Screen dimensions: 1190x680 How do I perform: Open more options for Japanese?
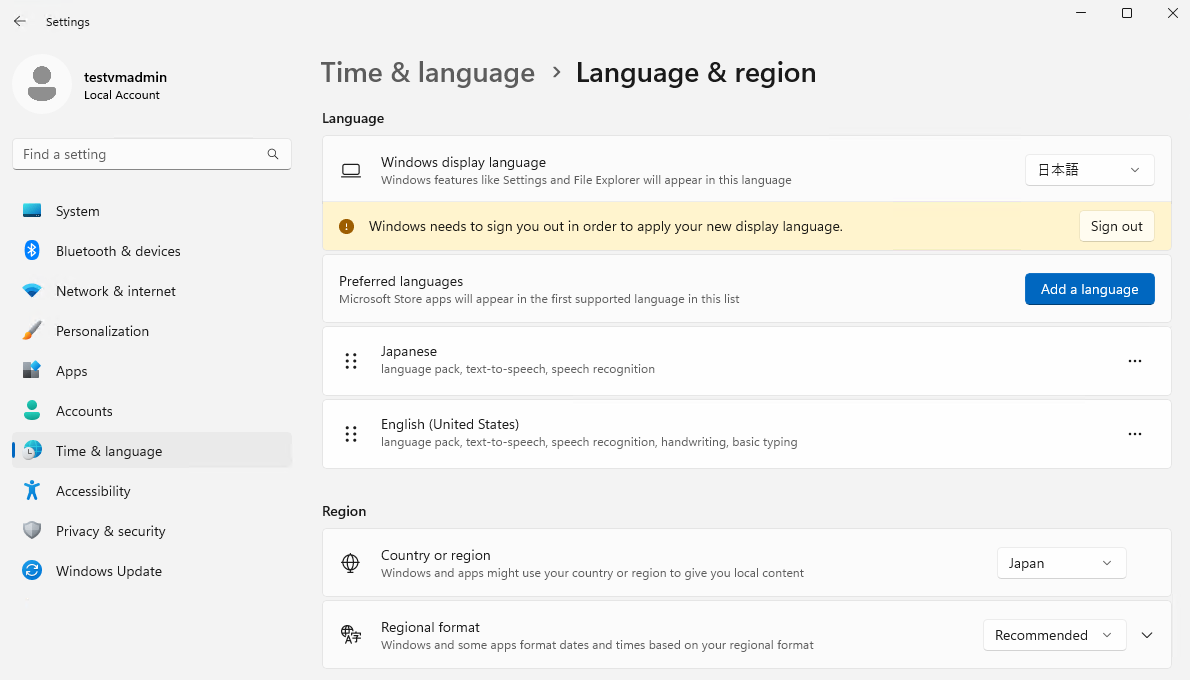coord(1135,360)
